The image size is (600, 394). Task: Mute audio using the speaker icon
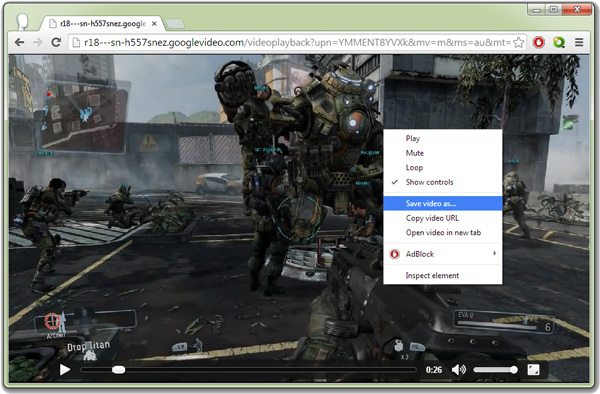459,370
